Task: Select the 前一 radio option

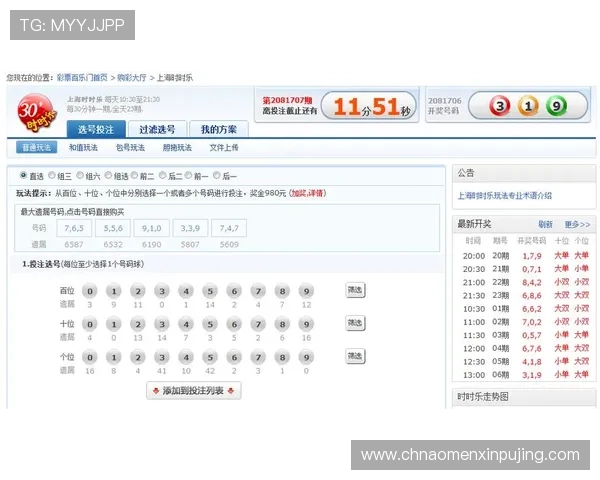Action: [x=188, y=175]
